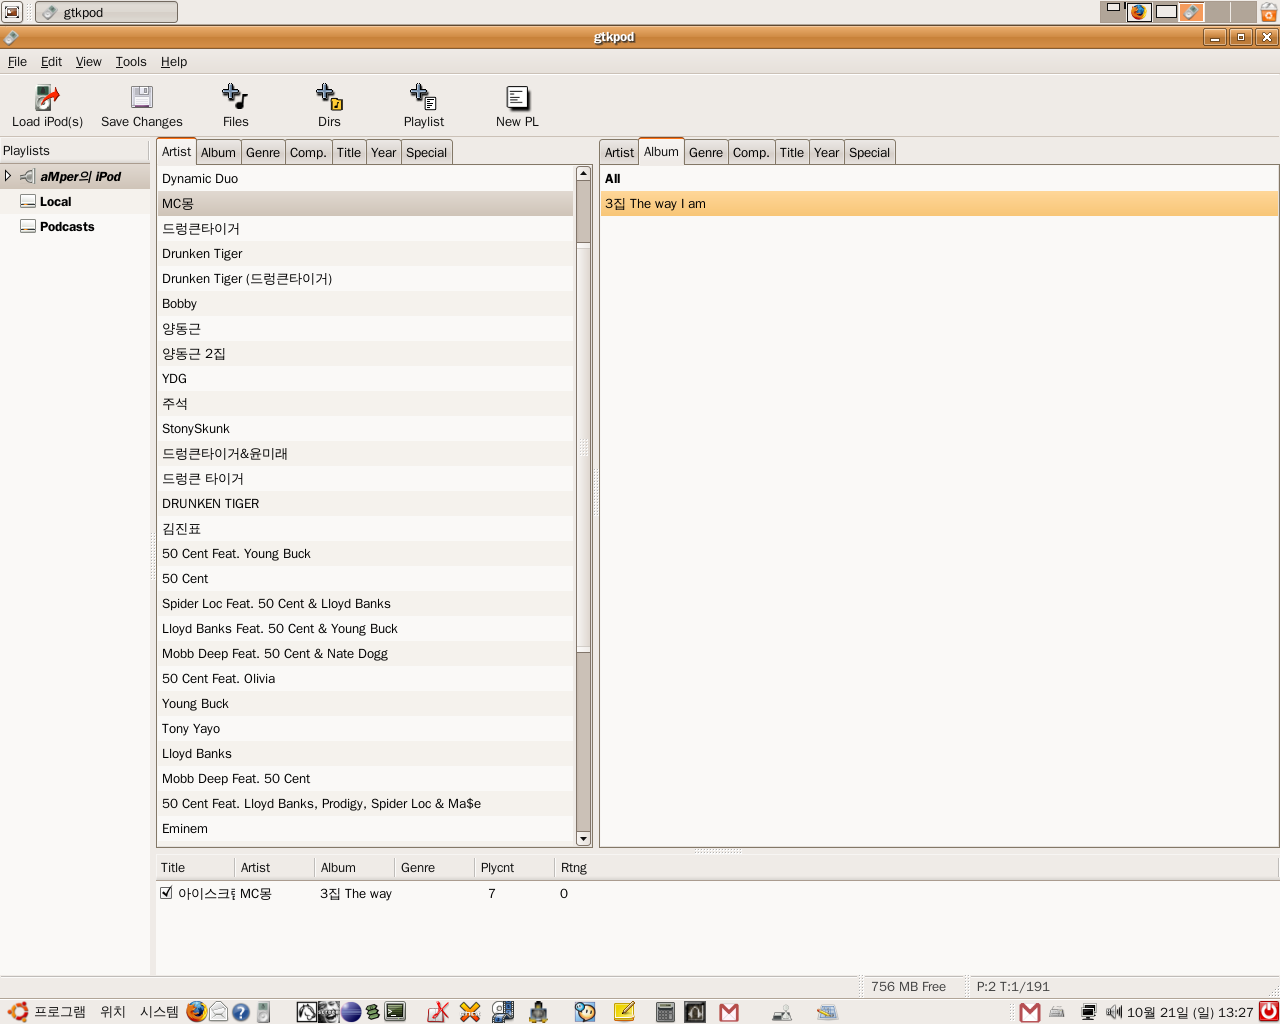Open the 시스템 system menu

(159, 1012)
